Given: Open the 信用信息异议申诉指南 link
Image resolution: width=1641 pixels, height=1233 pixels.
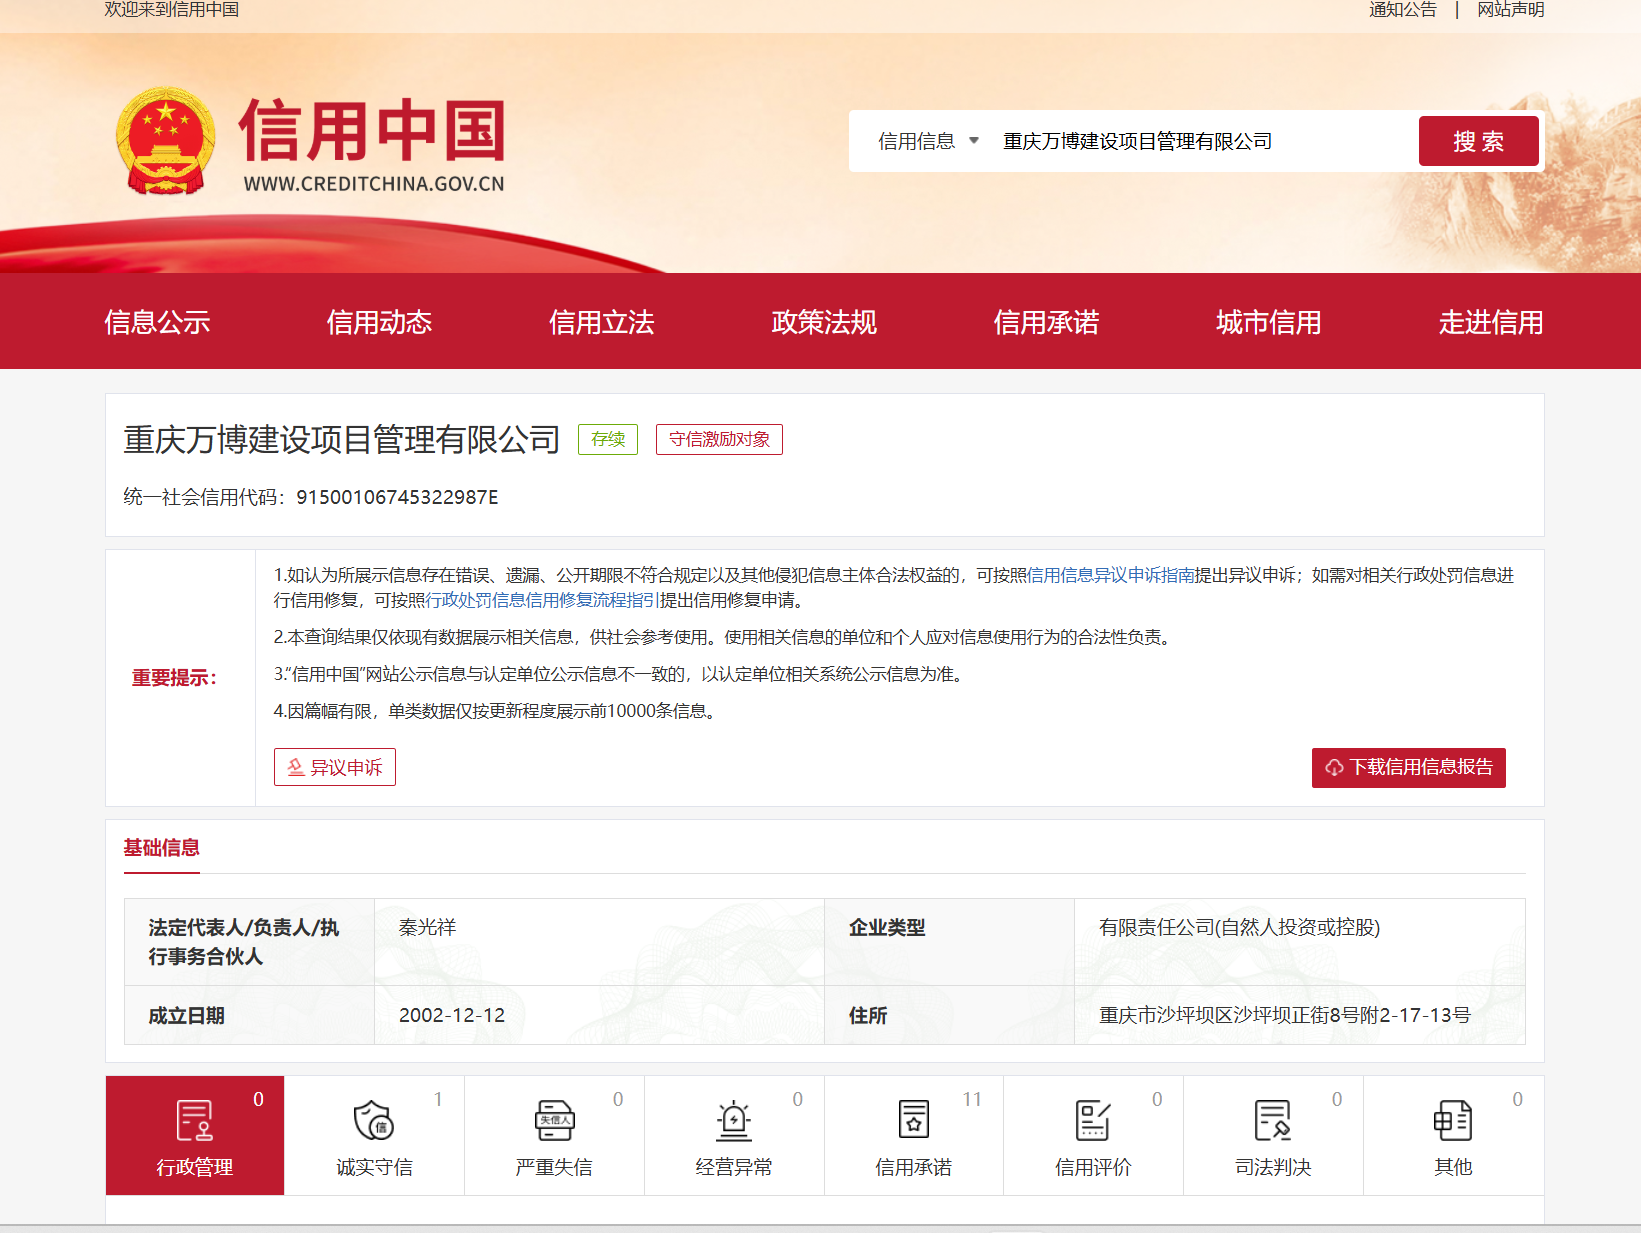Looking at the screenshot, I should tap(1110, 575).
